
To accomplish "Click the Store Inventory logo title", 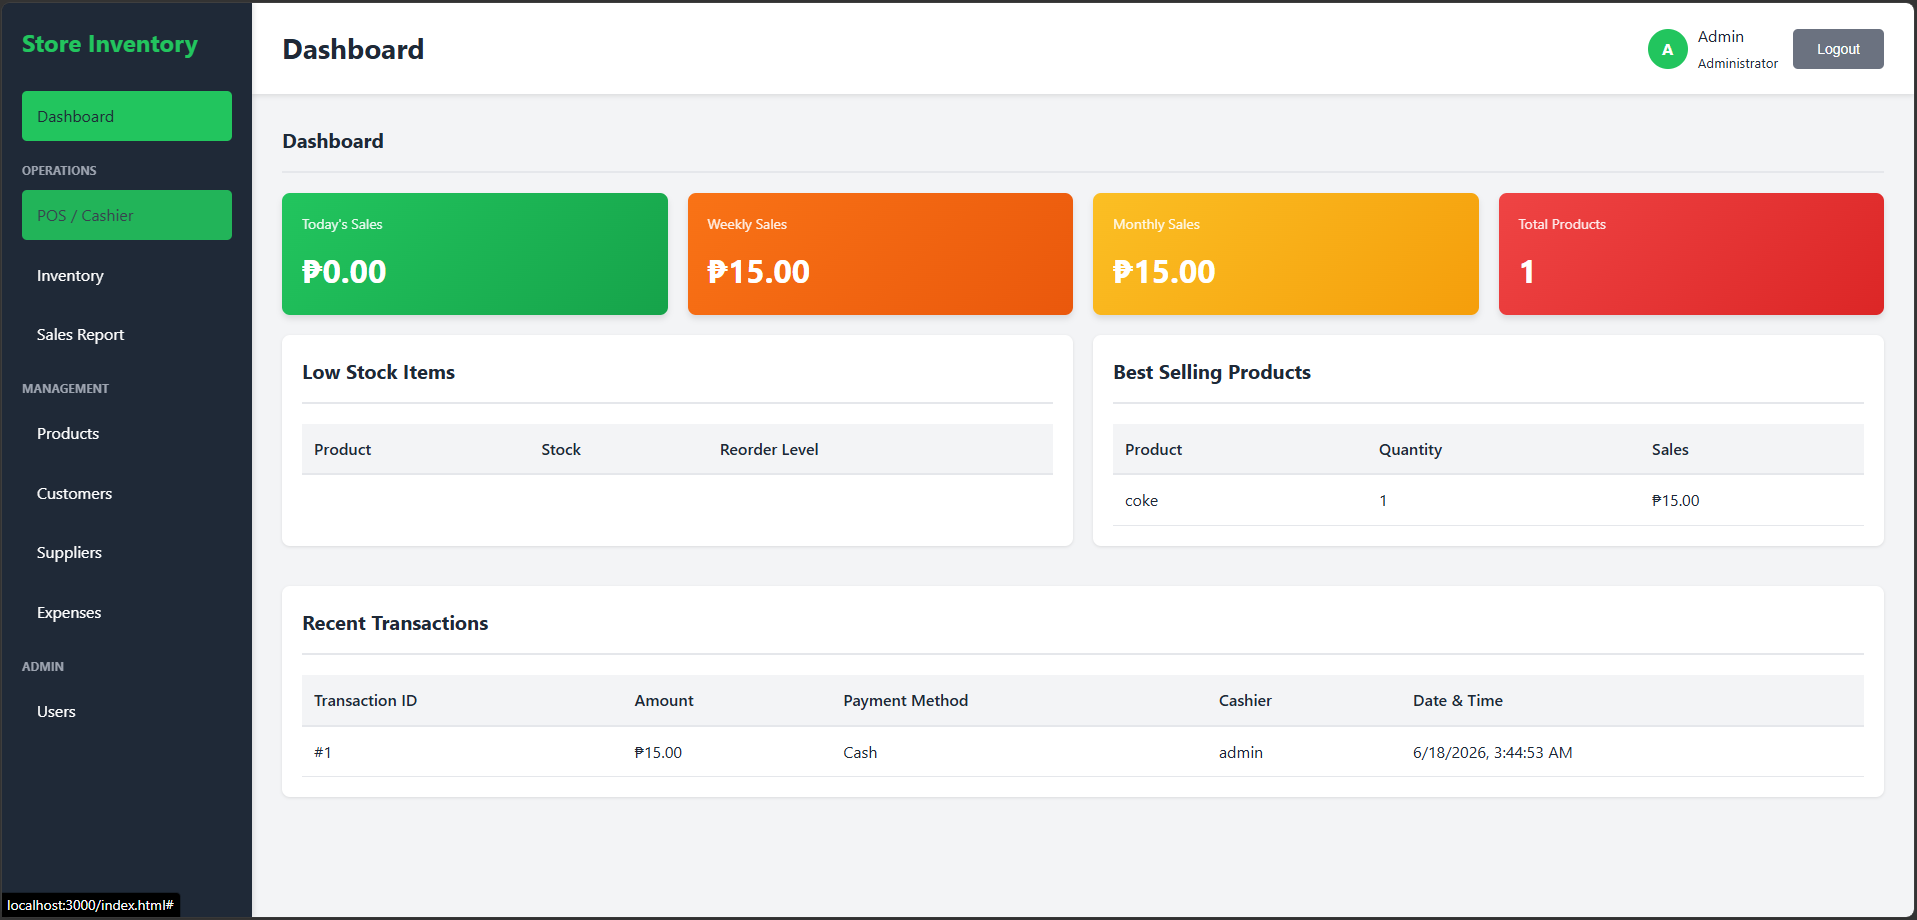I will [110, 44].
